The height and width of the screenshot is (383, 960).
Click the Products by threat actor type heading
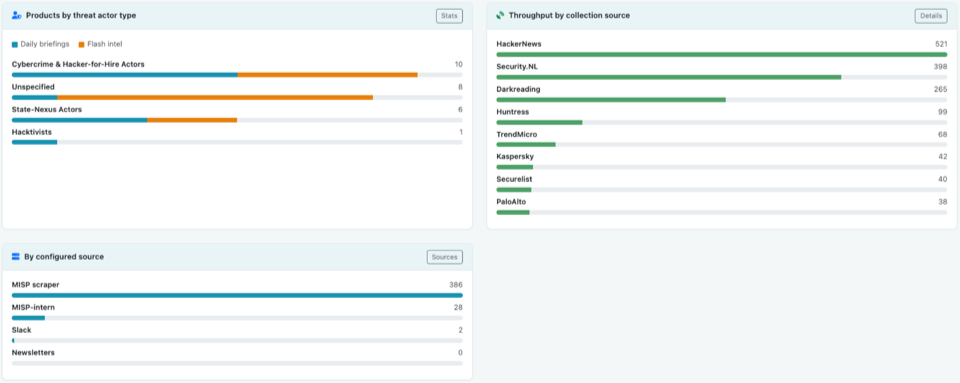pos(81,15)
